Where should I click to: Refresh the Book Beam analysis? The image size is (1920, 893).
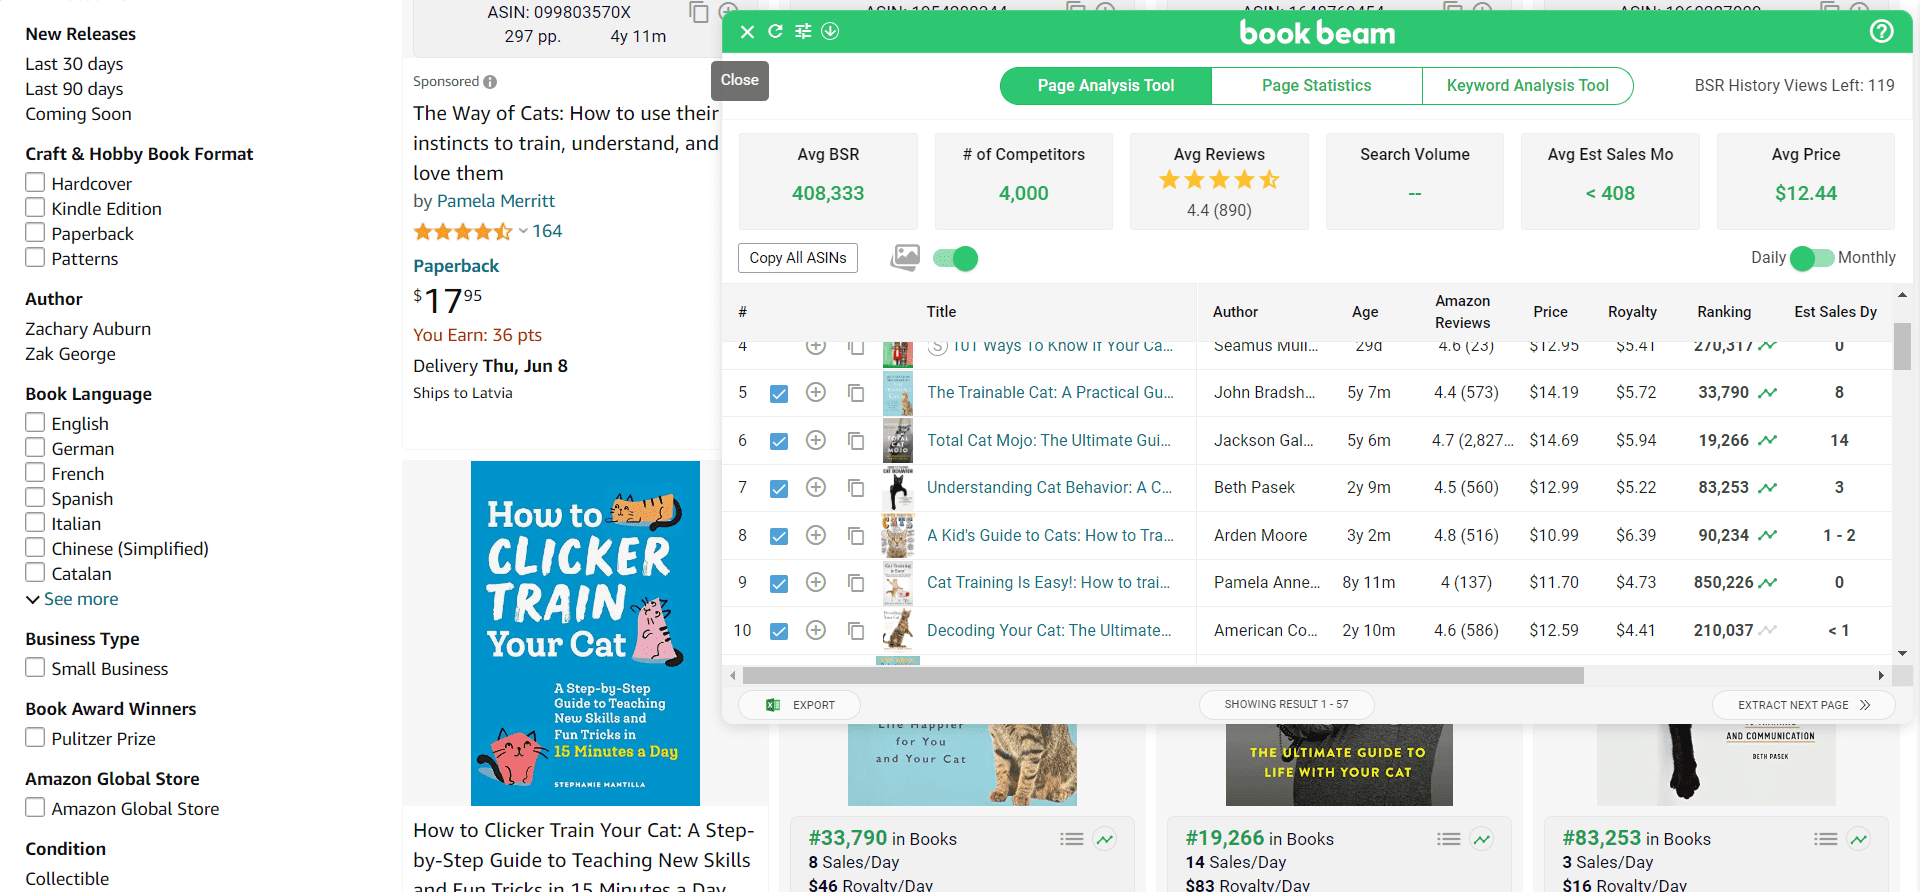pos(775,31)
